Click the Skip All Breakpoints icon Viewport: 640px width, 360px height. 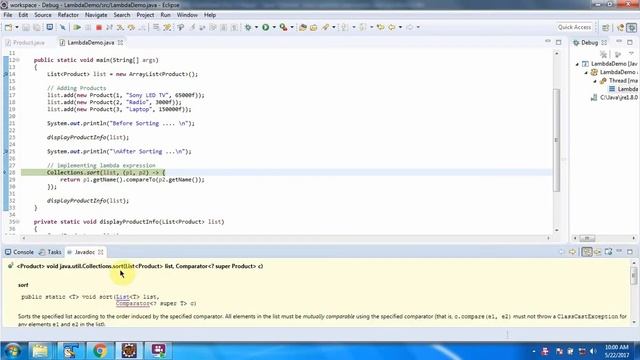tap(63, 27)
